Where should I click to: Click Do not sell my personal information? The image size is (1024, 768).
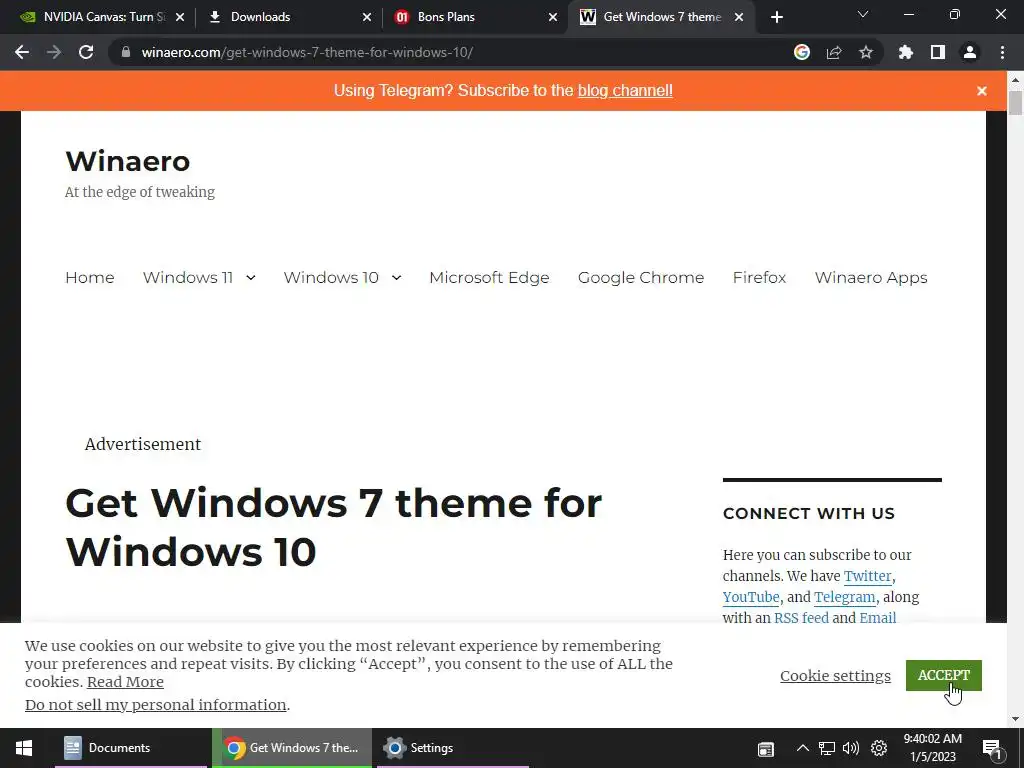pyautogui.click(x=155, y=705)
